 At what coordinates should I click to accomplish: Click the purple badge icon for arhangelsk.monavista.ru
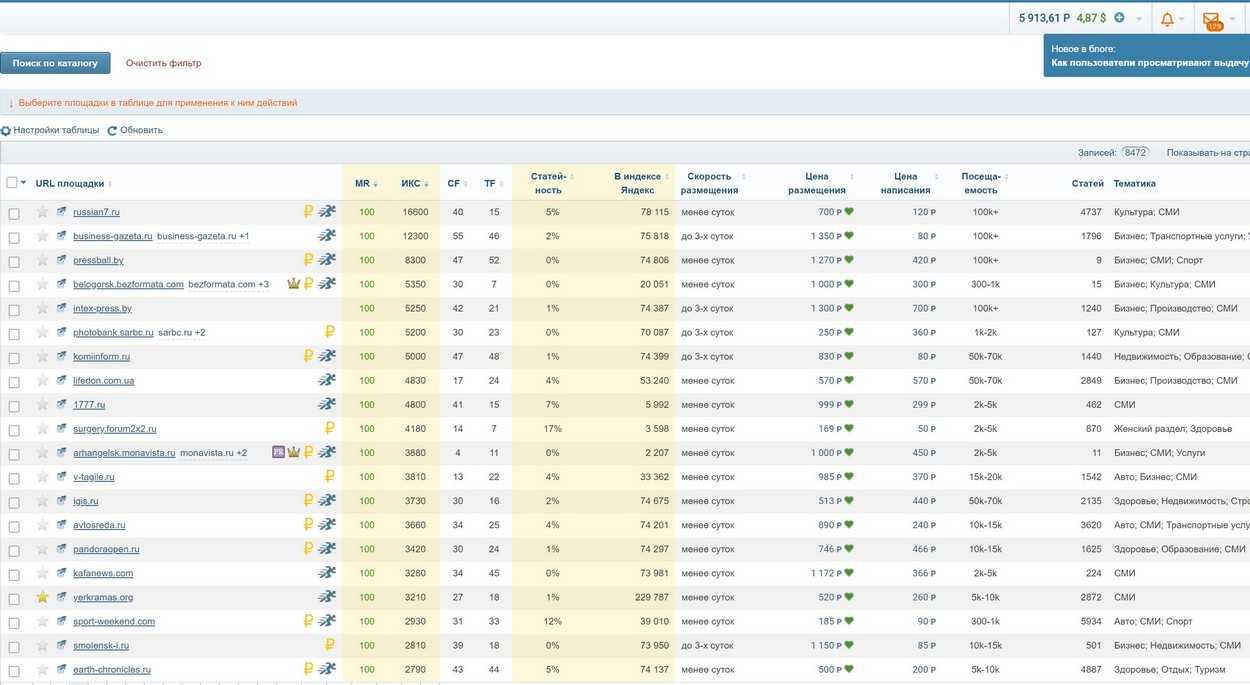pyautogui.click(x=278, y=452)
